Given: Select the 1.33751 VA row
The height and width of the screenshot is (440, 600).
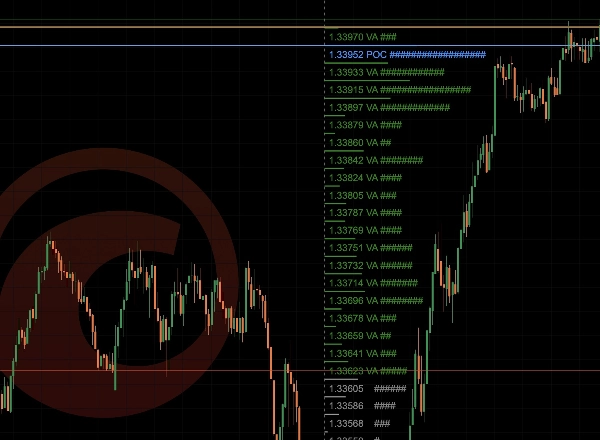Looking at the screenshot, I should [370, 248].
